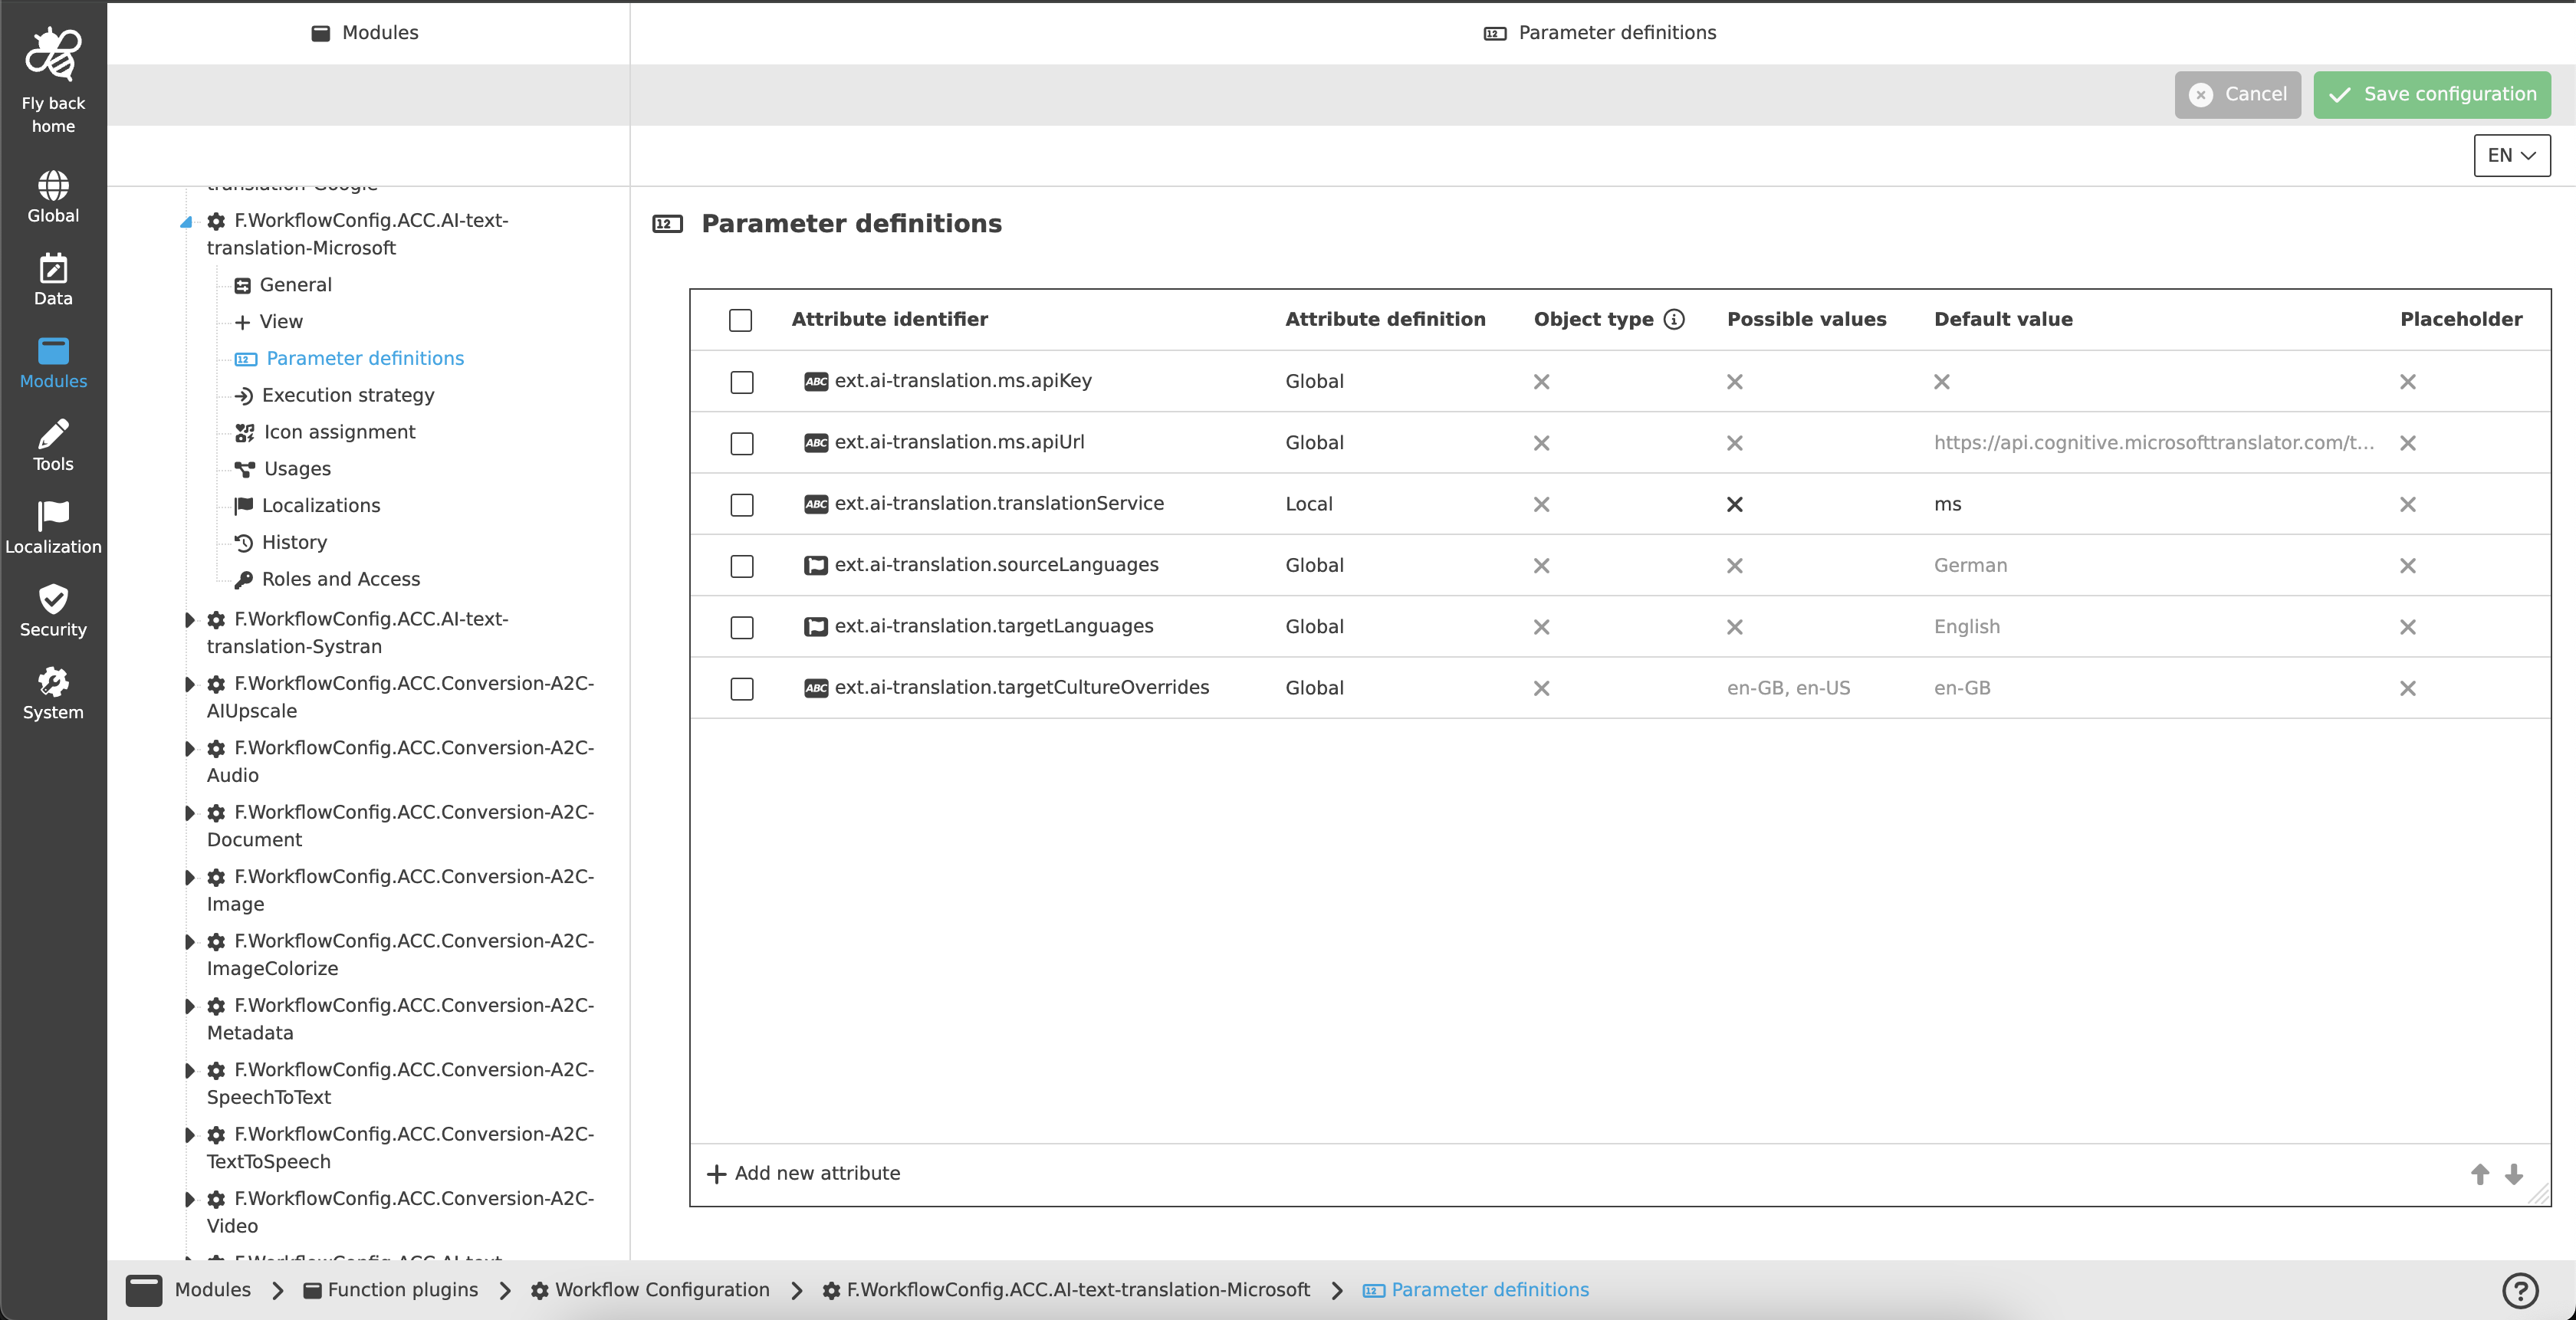Select Execution strategy in the tree
Viewport: 2576px width, 1320px height.
tap(347, 394)
